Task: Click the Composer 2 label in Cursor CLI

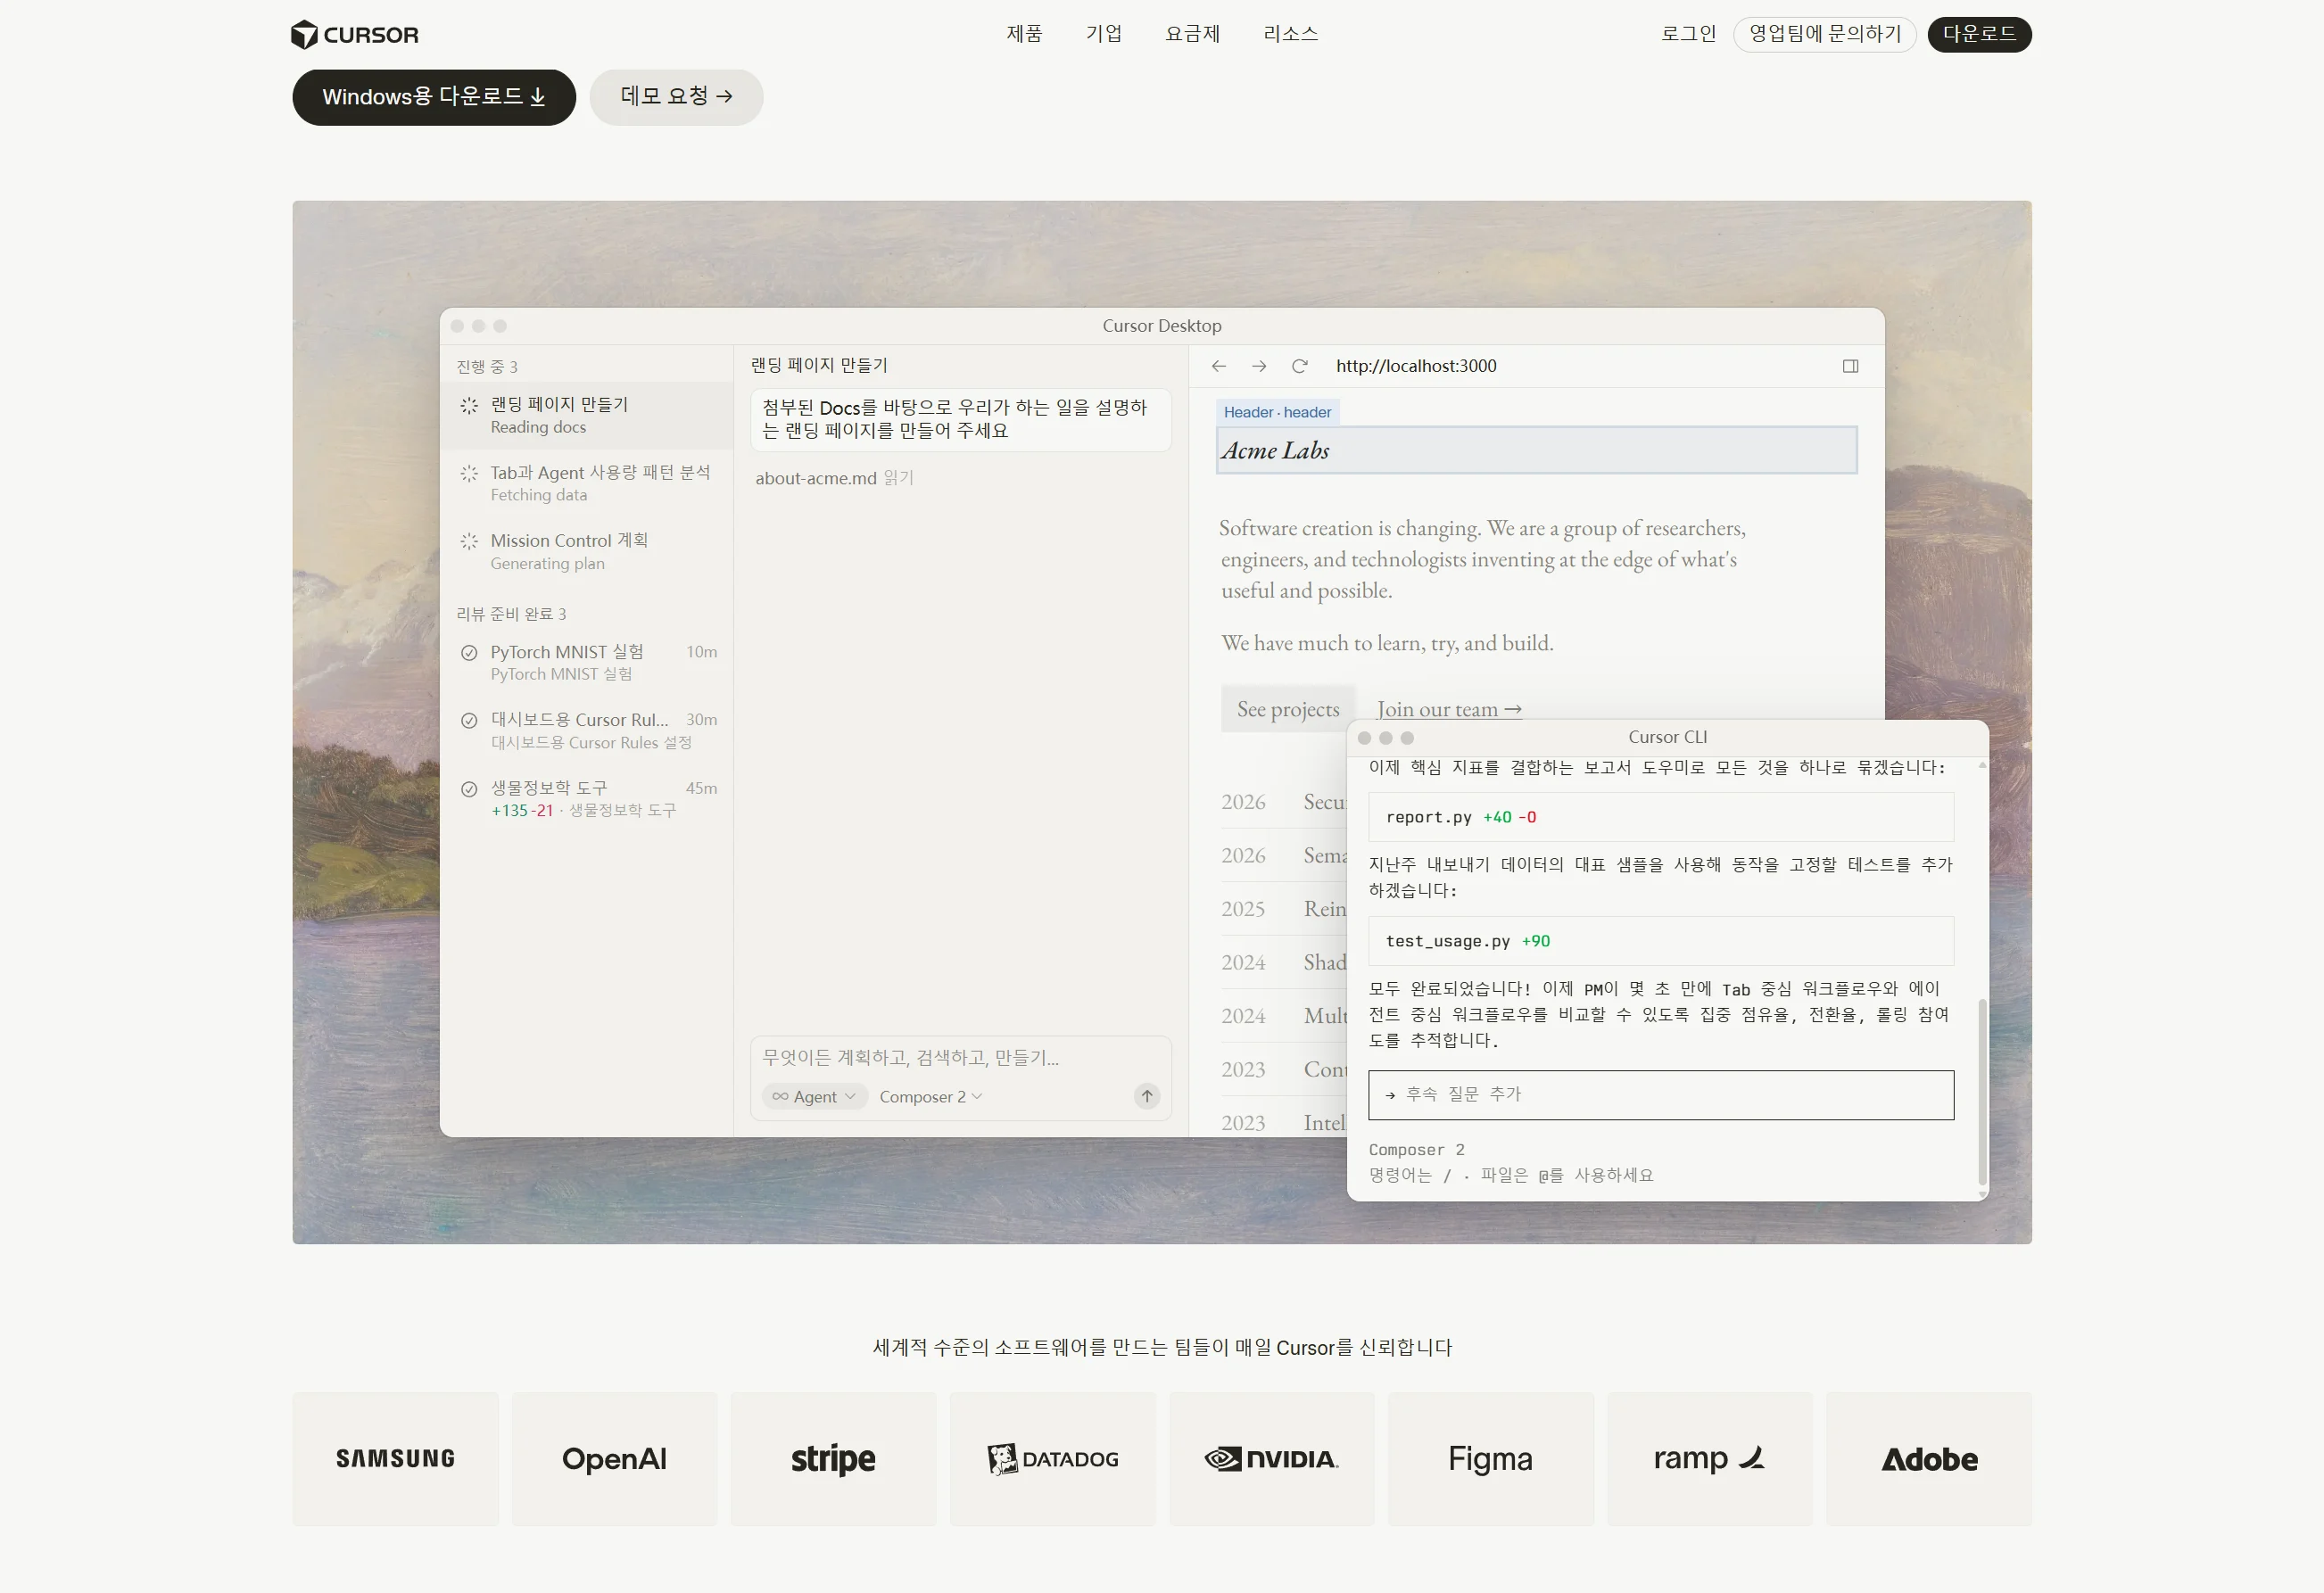Action: [1416, 1150]
